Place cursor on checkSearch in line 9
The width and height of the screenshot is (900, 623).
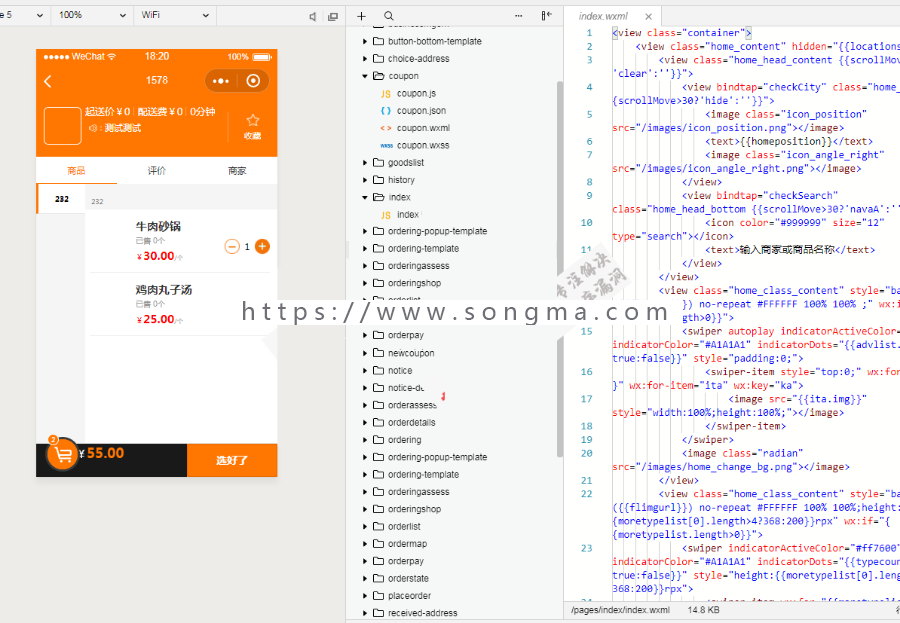803,195
